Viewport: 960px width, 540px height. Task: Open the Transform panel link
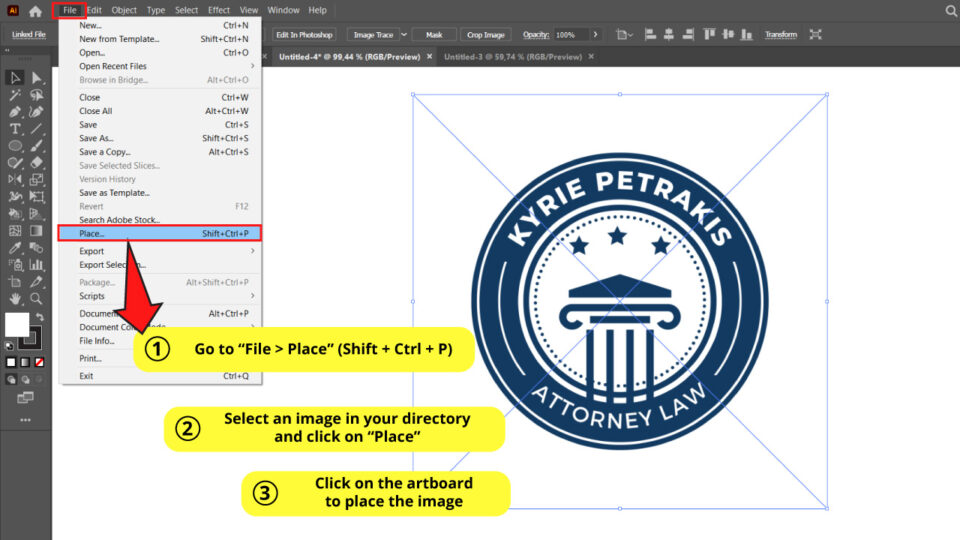pyautogui.click(x=781, y=35)
